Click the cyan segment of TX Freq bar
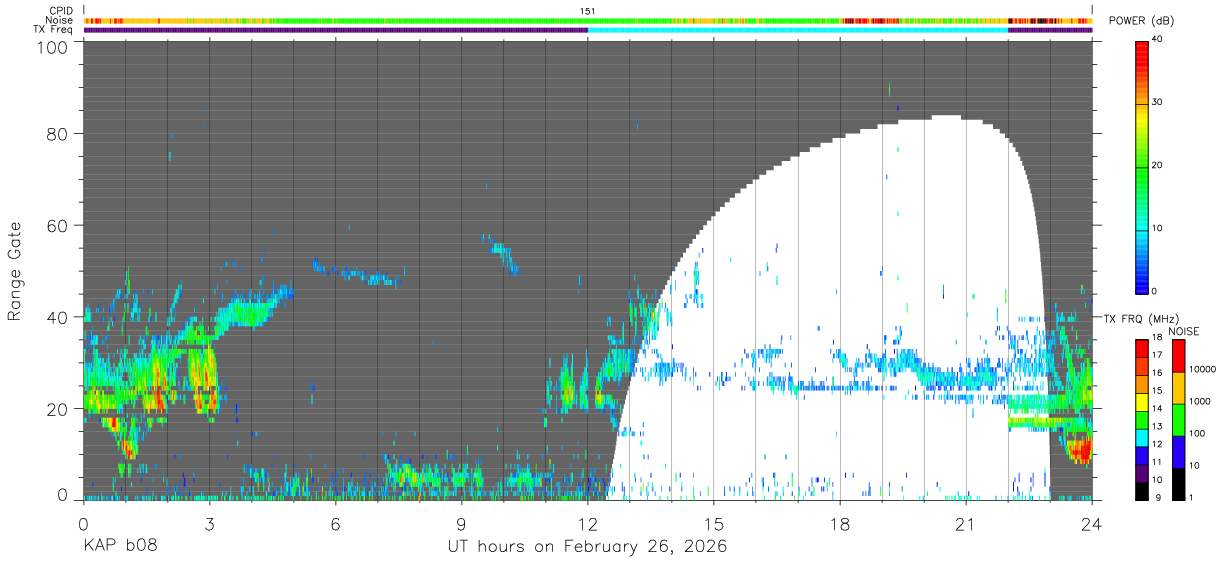 [x=798, y=30]
